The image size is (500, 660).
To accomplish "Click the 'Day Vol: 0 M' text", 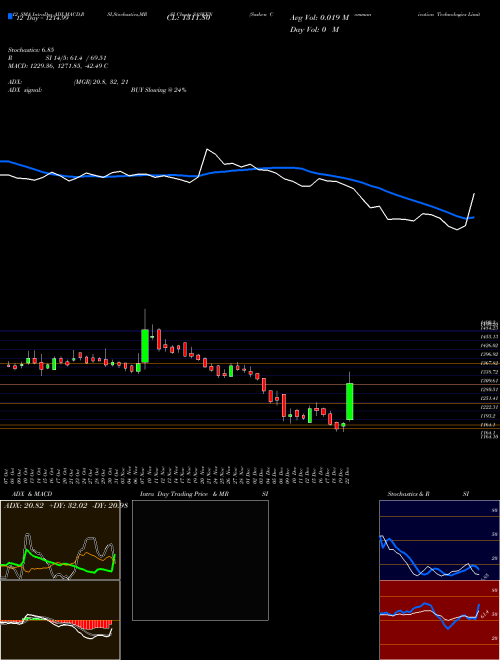I will [314, 29].
